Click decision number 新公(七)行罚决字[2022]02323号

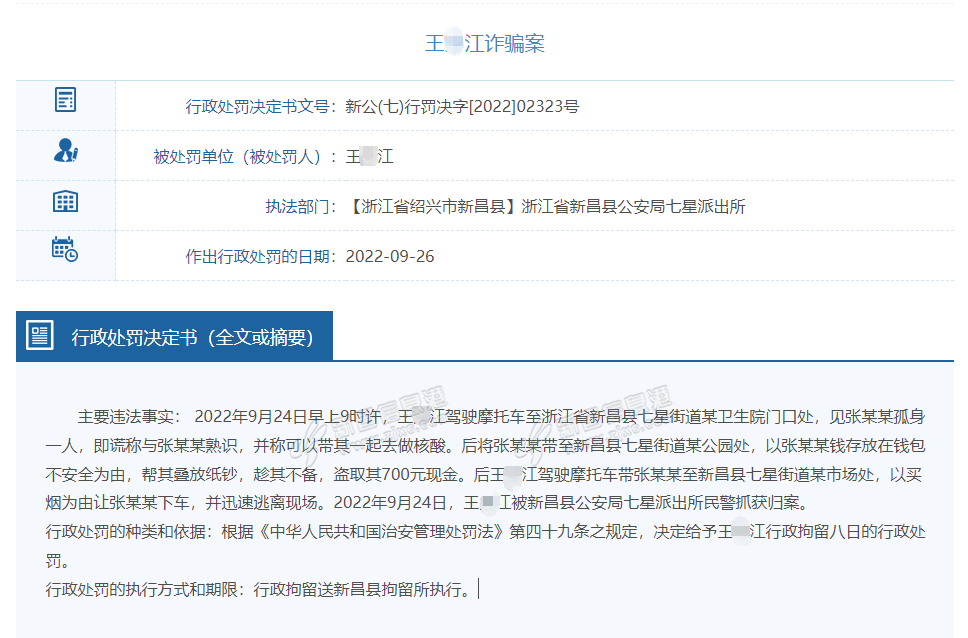pyautogui.click(x=461, y=107)
